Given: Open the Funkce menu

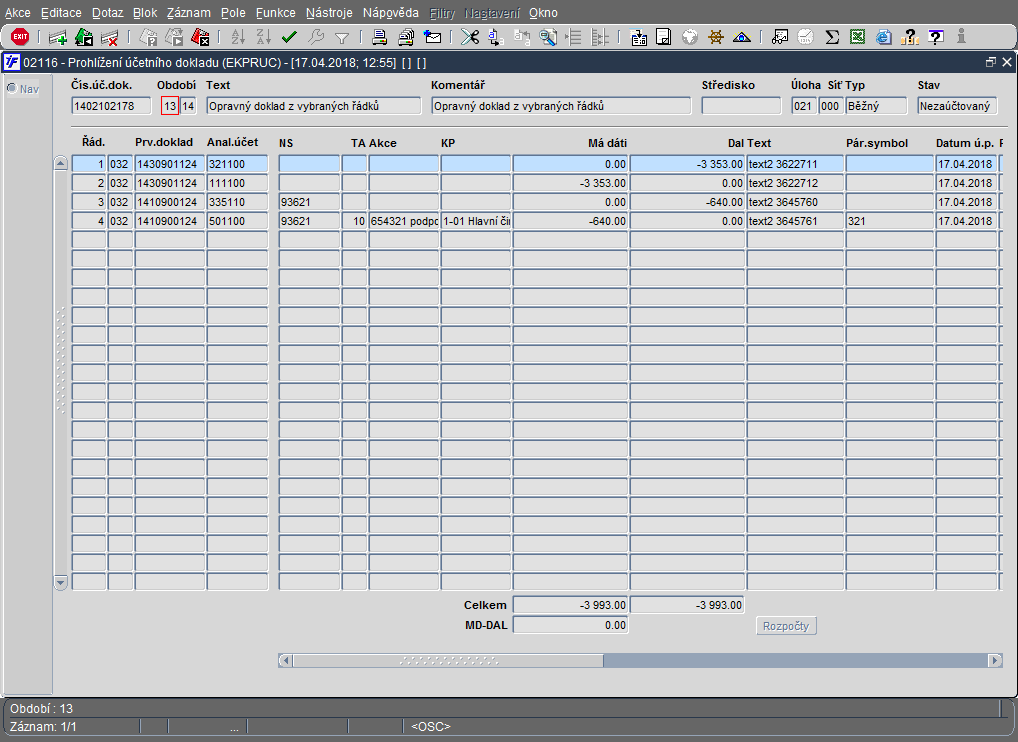Looking at the screenshot, I should click(275, 12).
